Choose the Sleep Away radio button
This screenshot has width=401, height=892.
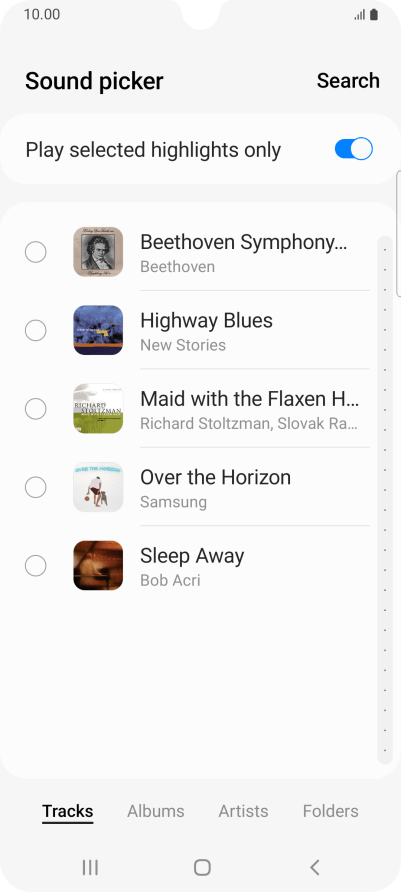click(35, 566)
